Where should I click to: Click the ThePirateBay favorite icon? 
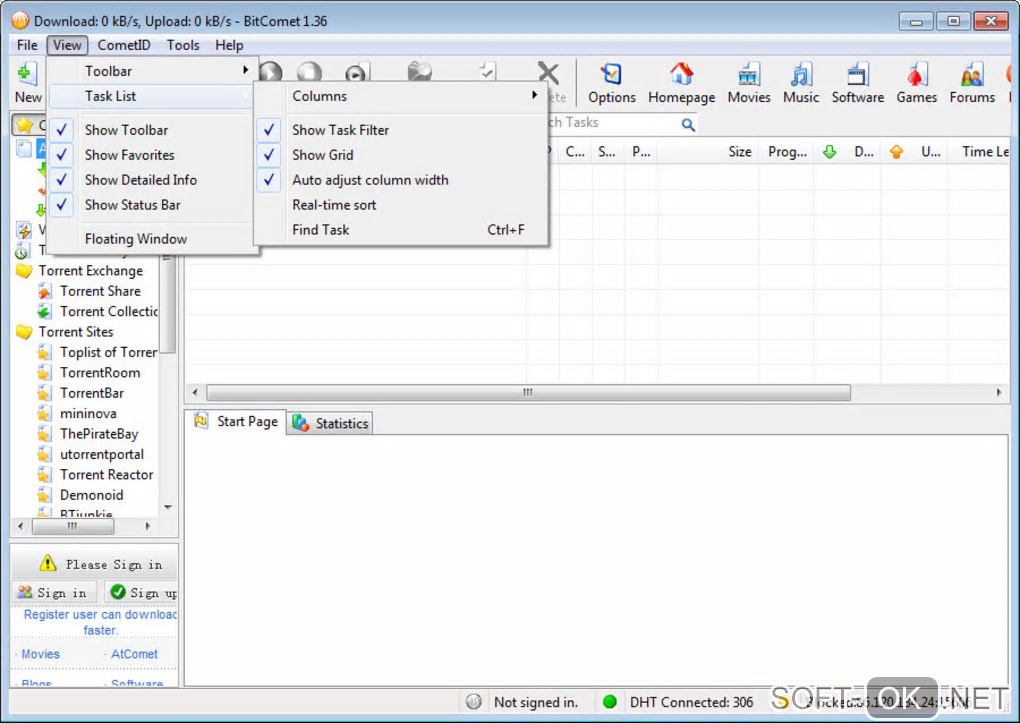[44, 434]
